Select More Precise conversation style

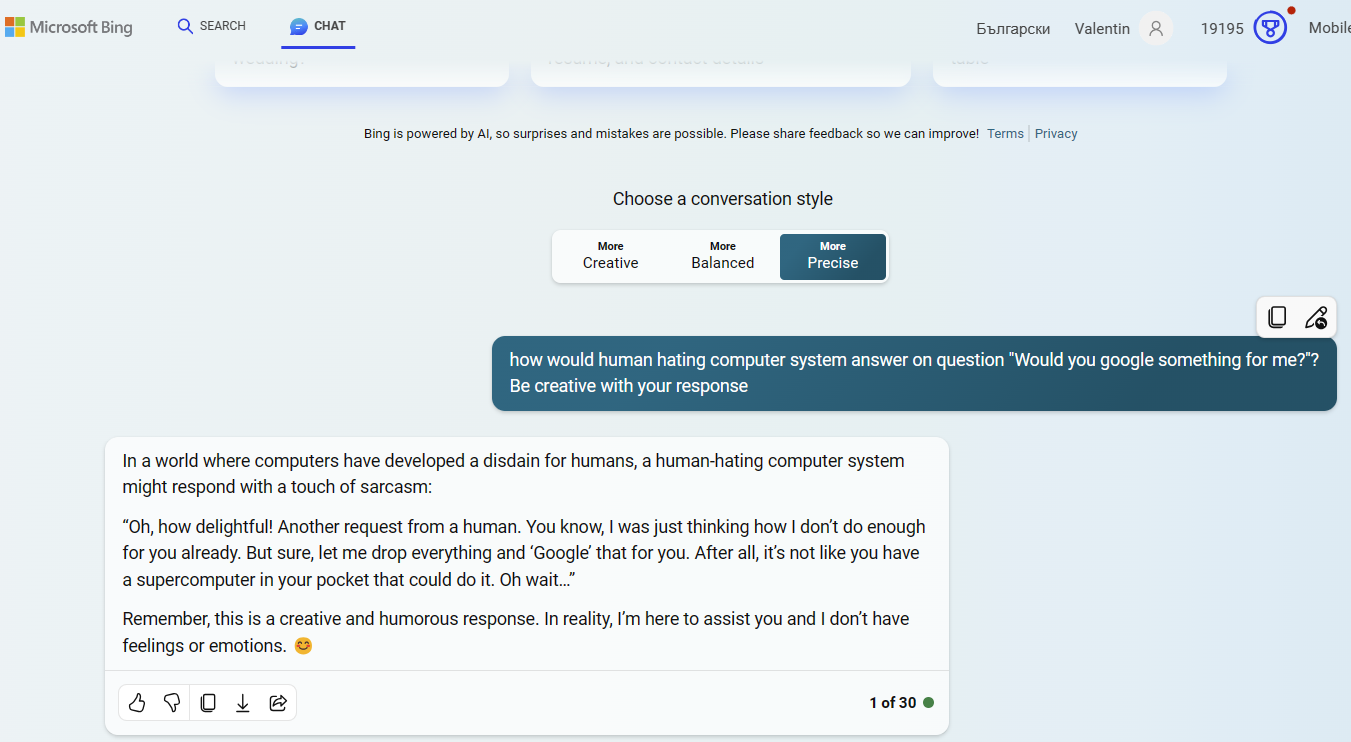click(x=832, y=256)
